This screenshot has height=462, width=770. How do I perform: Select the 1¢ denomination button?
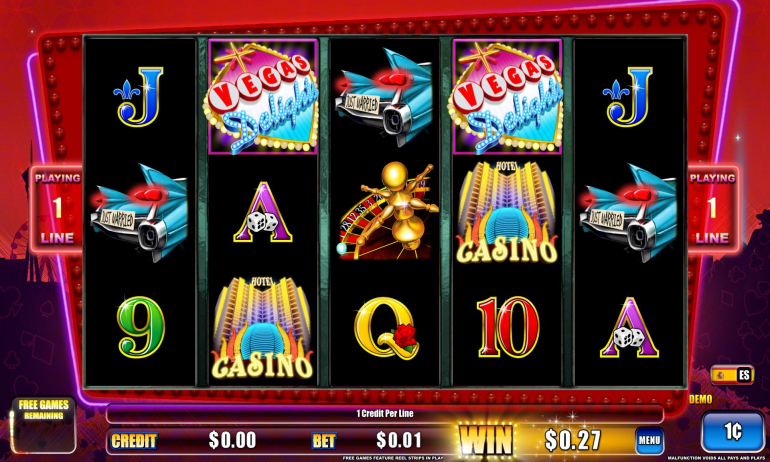732,432
